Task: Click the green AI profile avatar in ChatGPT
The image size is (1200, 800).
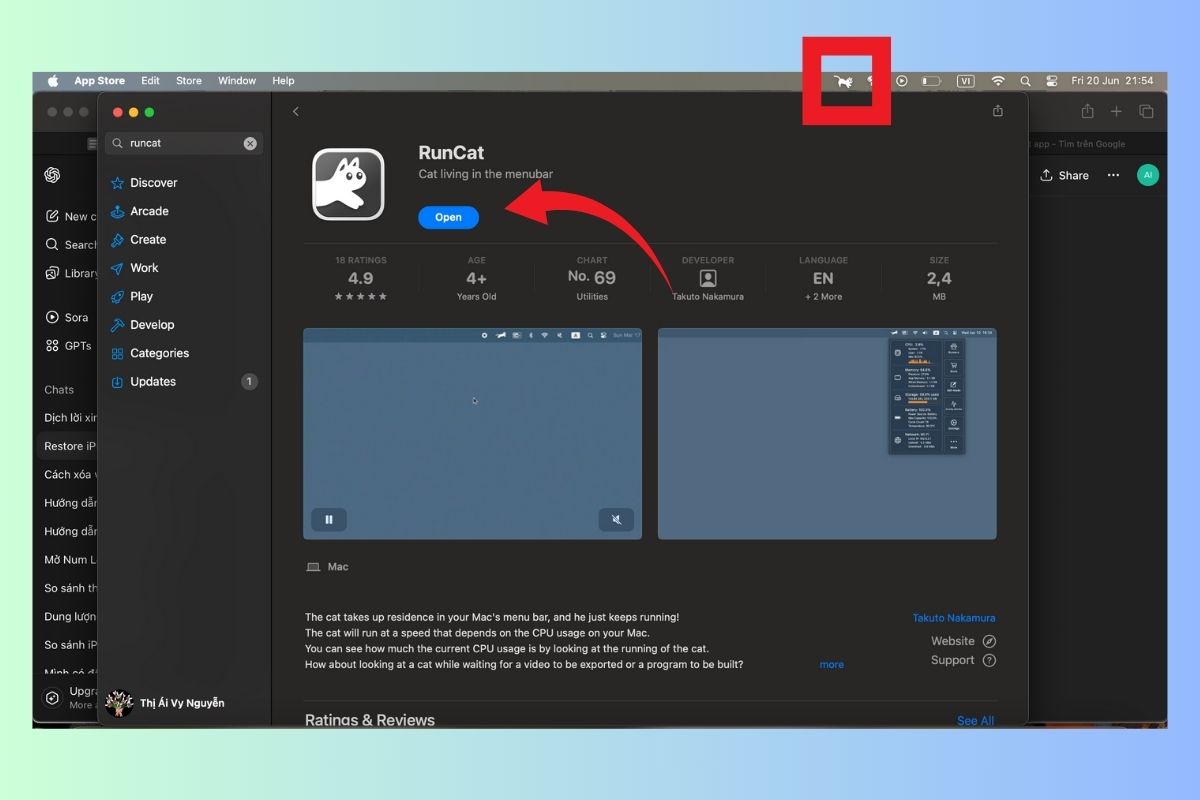Action: pos(1148,175)
